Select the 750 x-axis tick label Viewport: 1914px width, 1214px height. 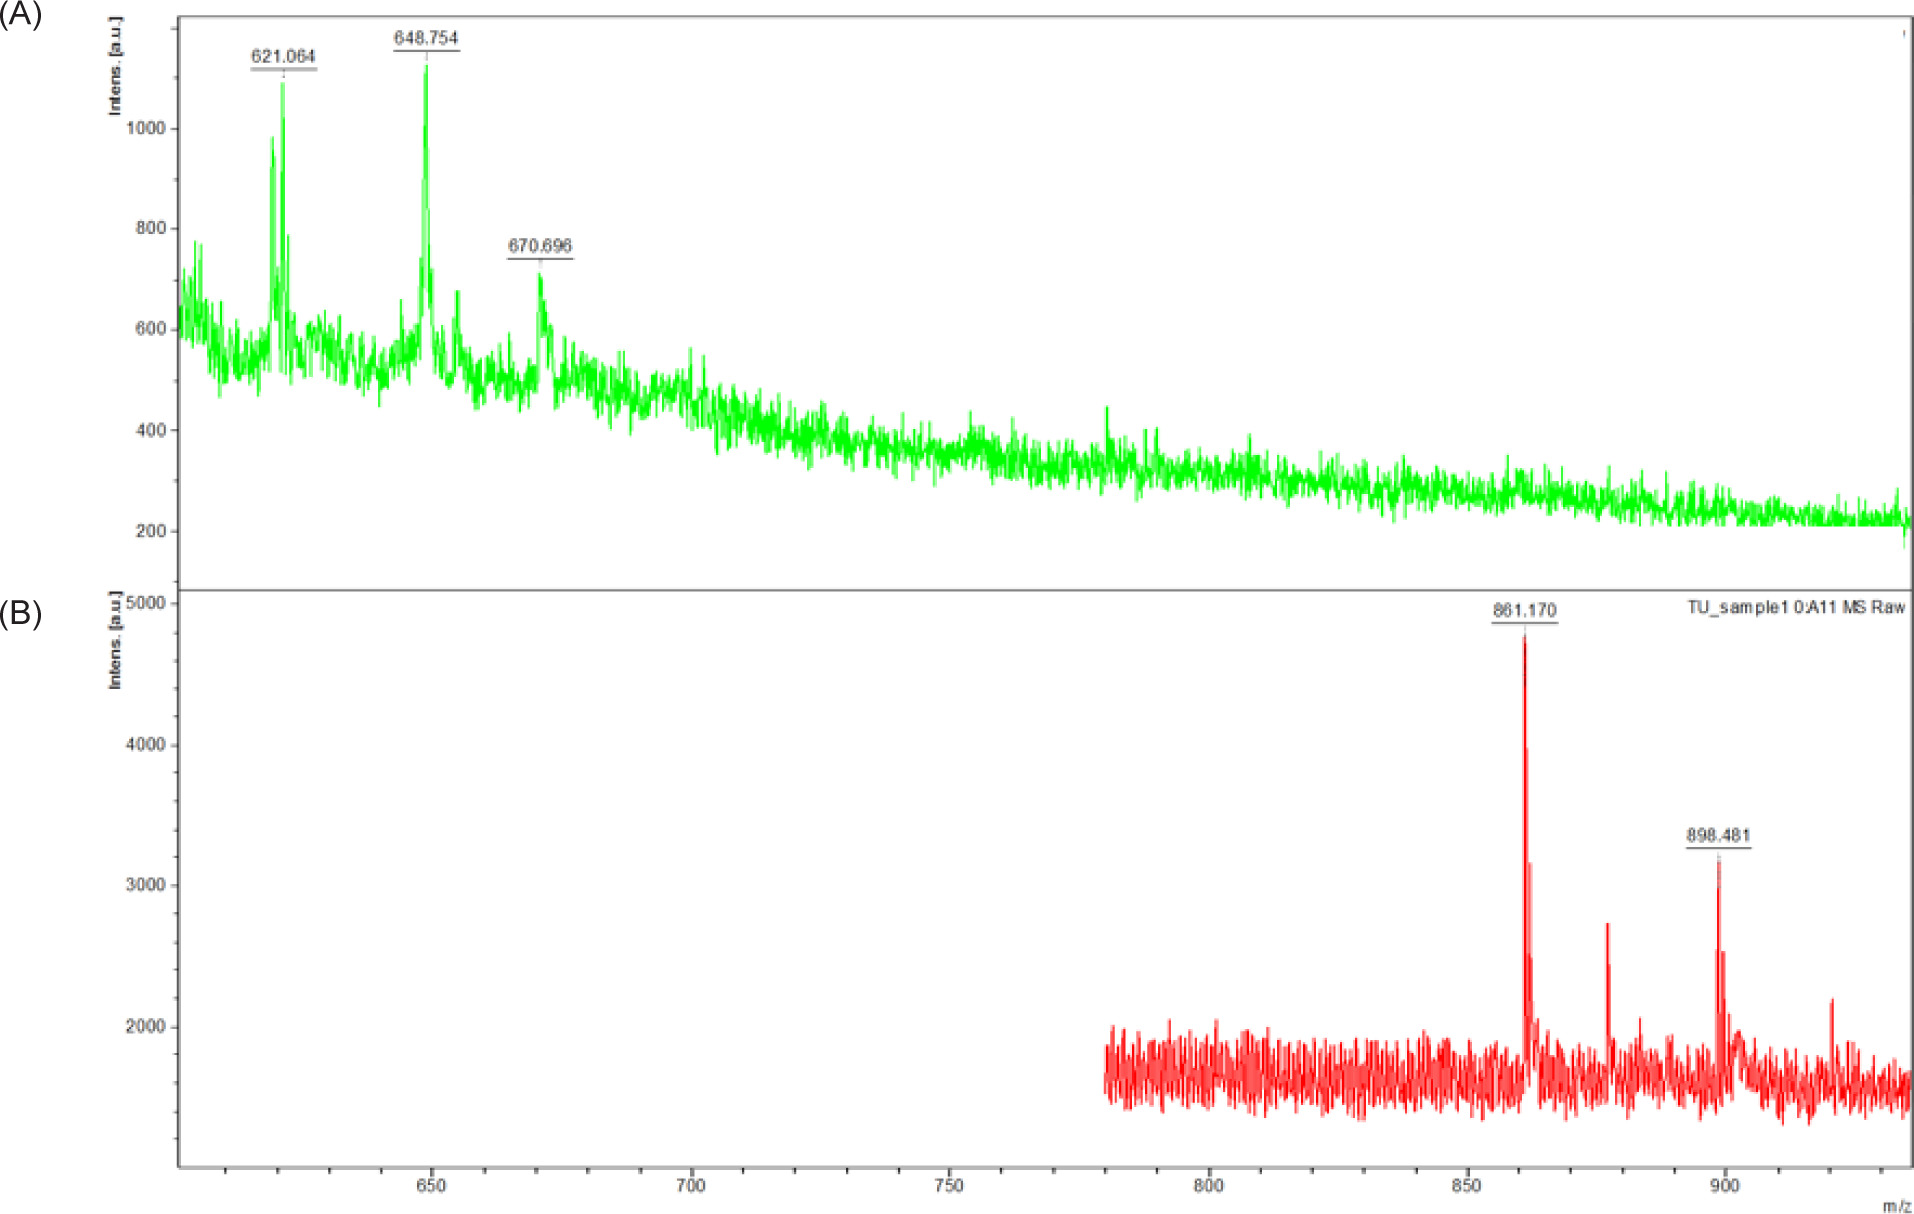(948, 1186)
